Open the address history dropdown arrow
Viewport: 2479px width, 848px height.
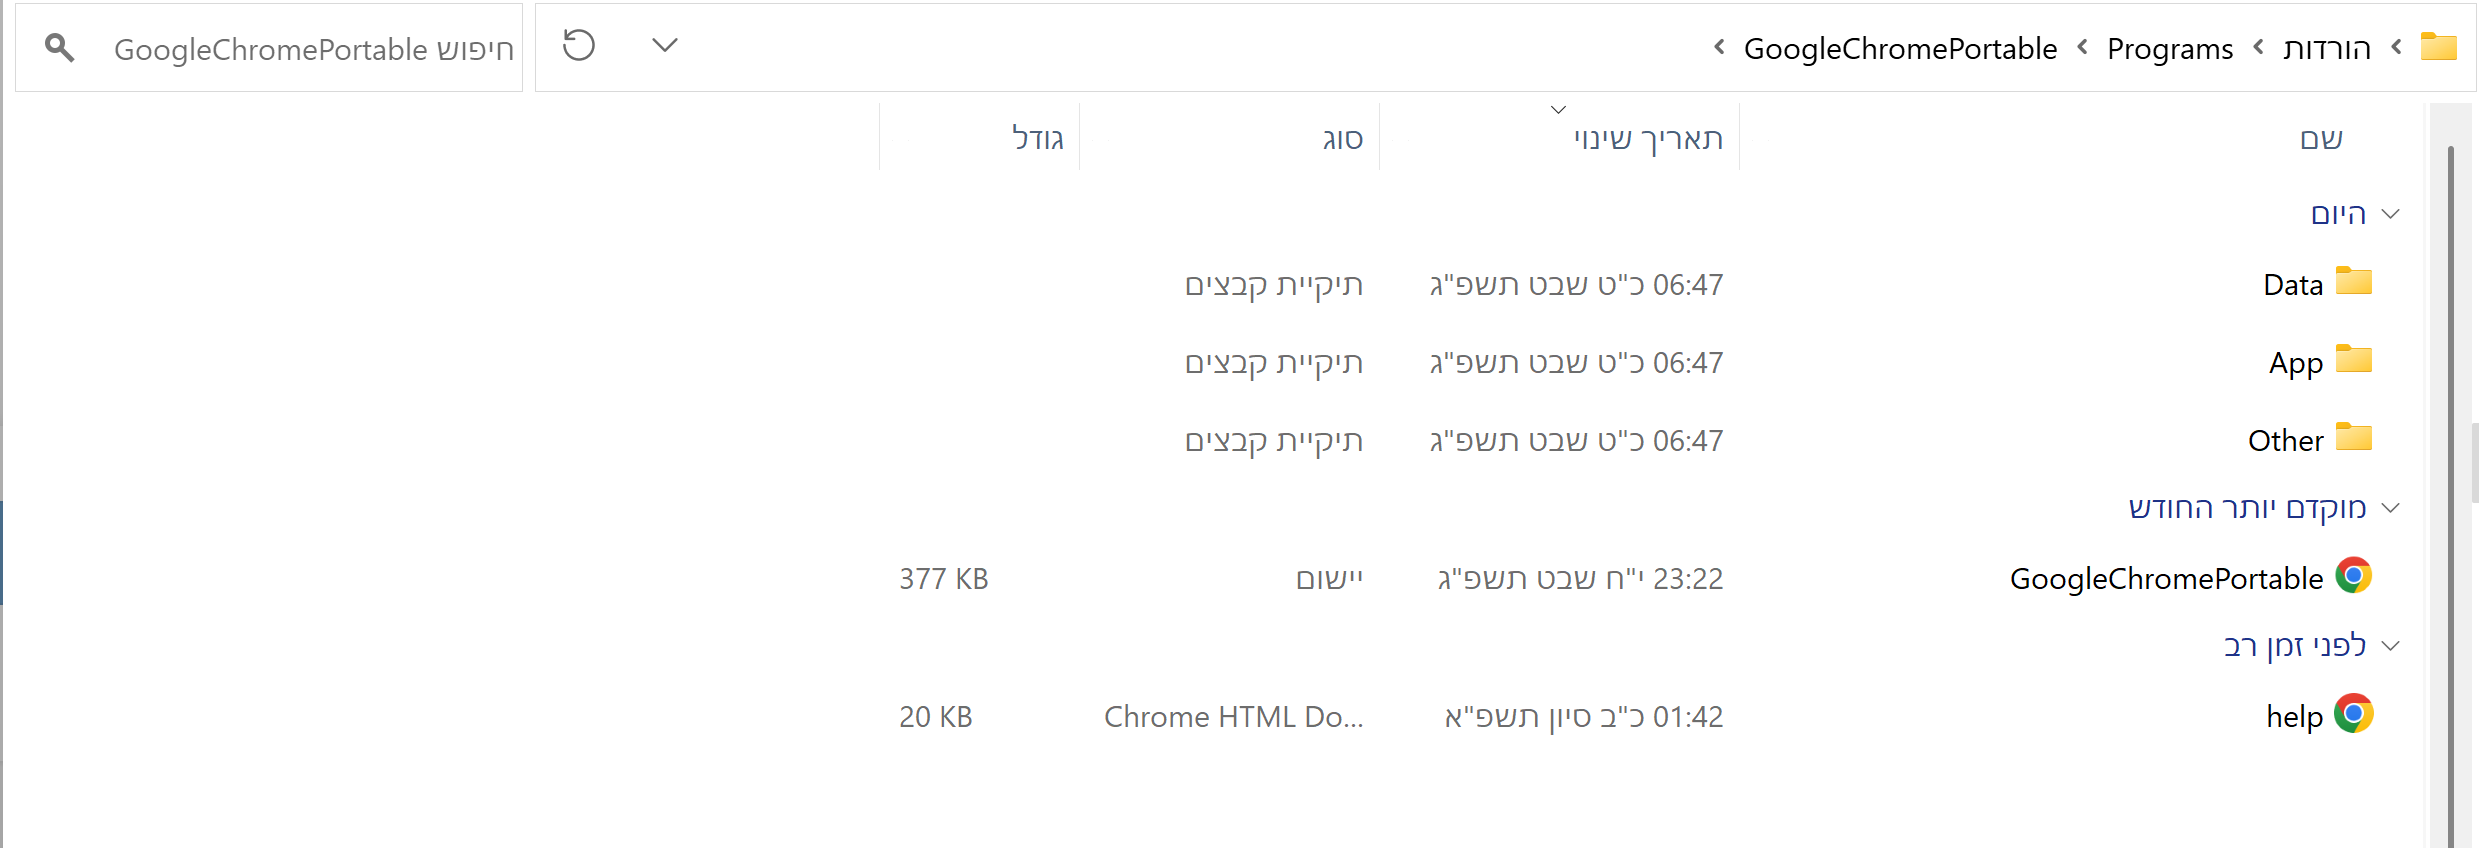[665, 45]
